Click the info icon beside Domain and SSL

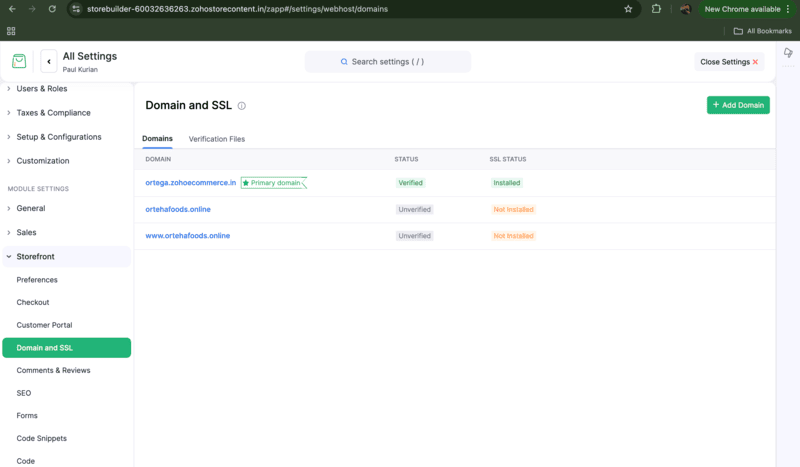coord(242,106)
